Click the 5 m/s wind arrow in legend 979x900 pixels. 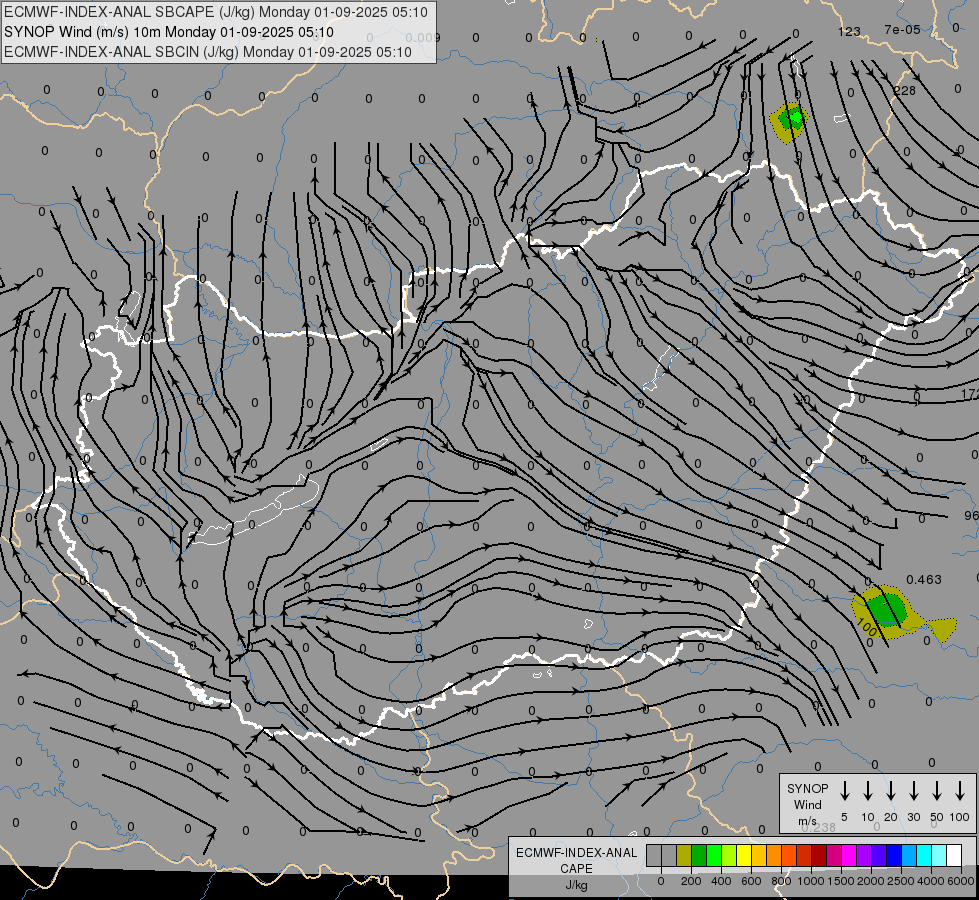(844, 790)
